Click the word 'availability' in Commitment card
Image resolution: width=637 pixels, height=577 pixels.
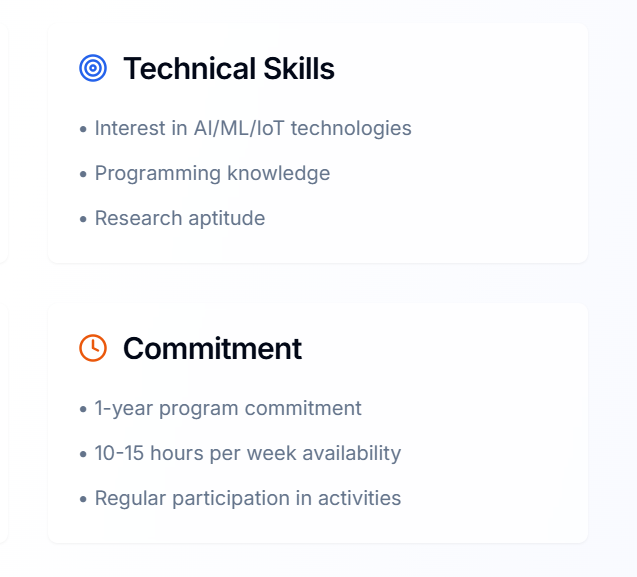(352, 453)
